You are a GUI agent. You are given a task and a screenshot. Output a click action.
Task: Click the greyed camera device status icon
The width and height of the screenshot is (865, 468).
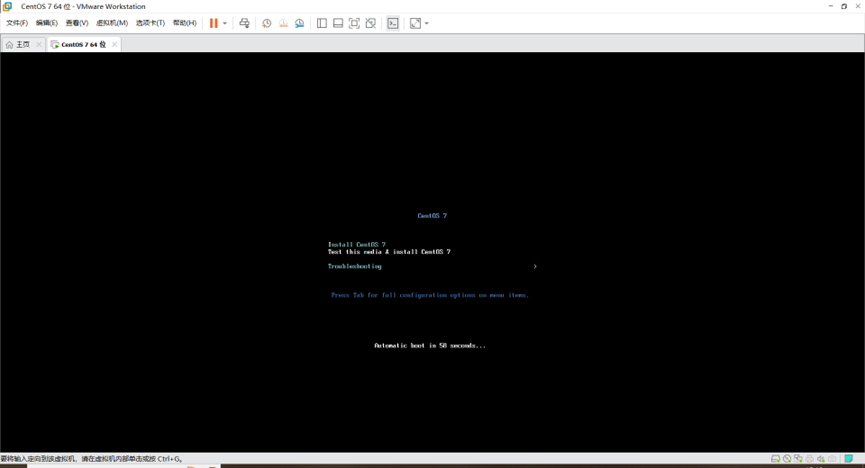coord(832,459)
